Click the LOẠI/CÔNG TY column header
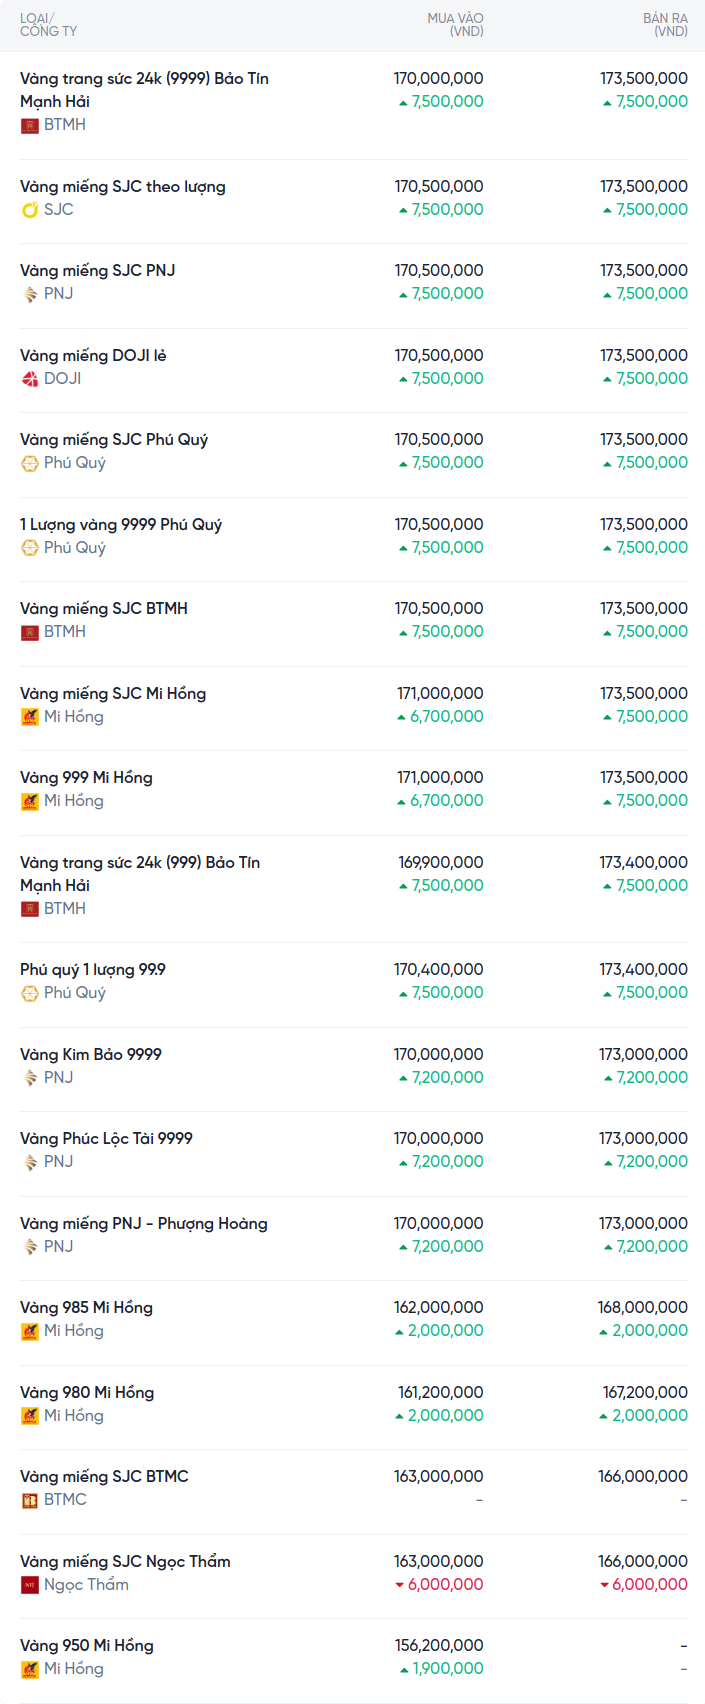The image size is (705, 1704). 48,25
